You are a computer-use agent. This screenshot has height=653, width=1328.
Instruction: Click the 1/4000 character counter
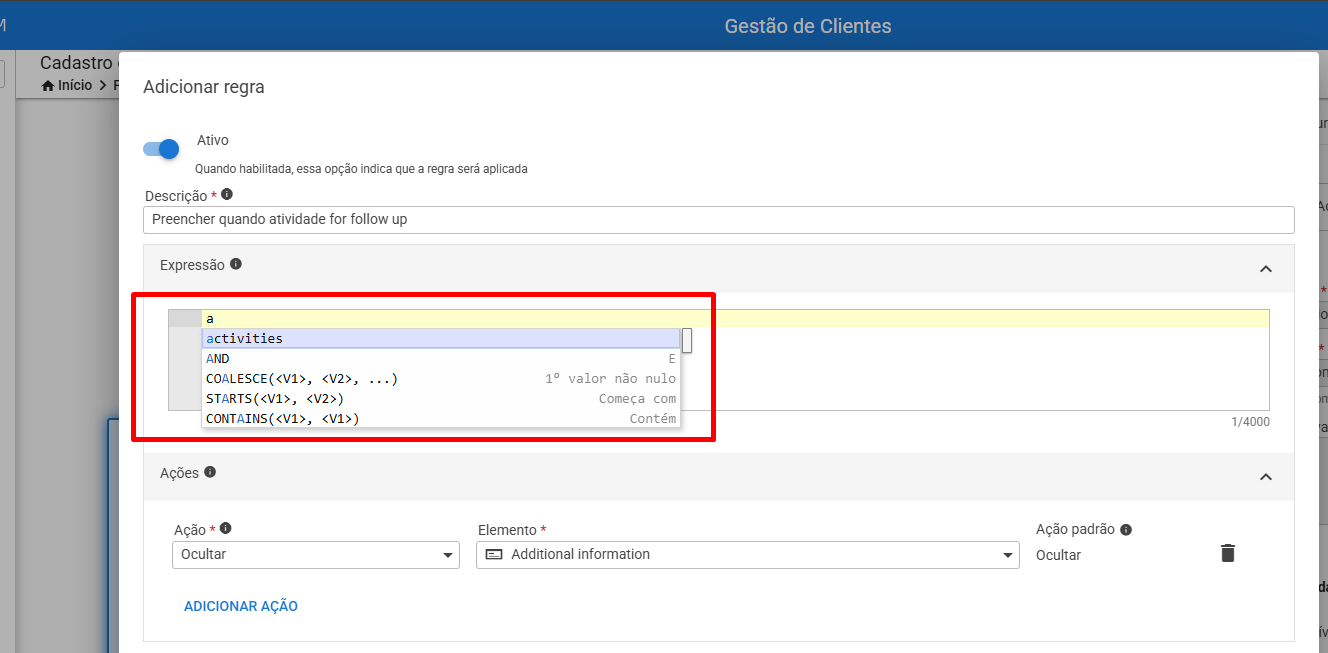tap(1250, 422)
